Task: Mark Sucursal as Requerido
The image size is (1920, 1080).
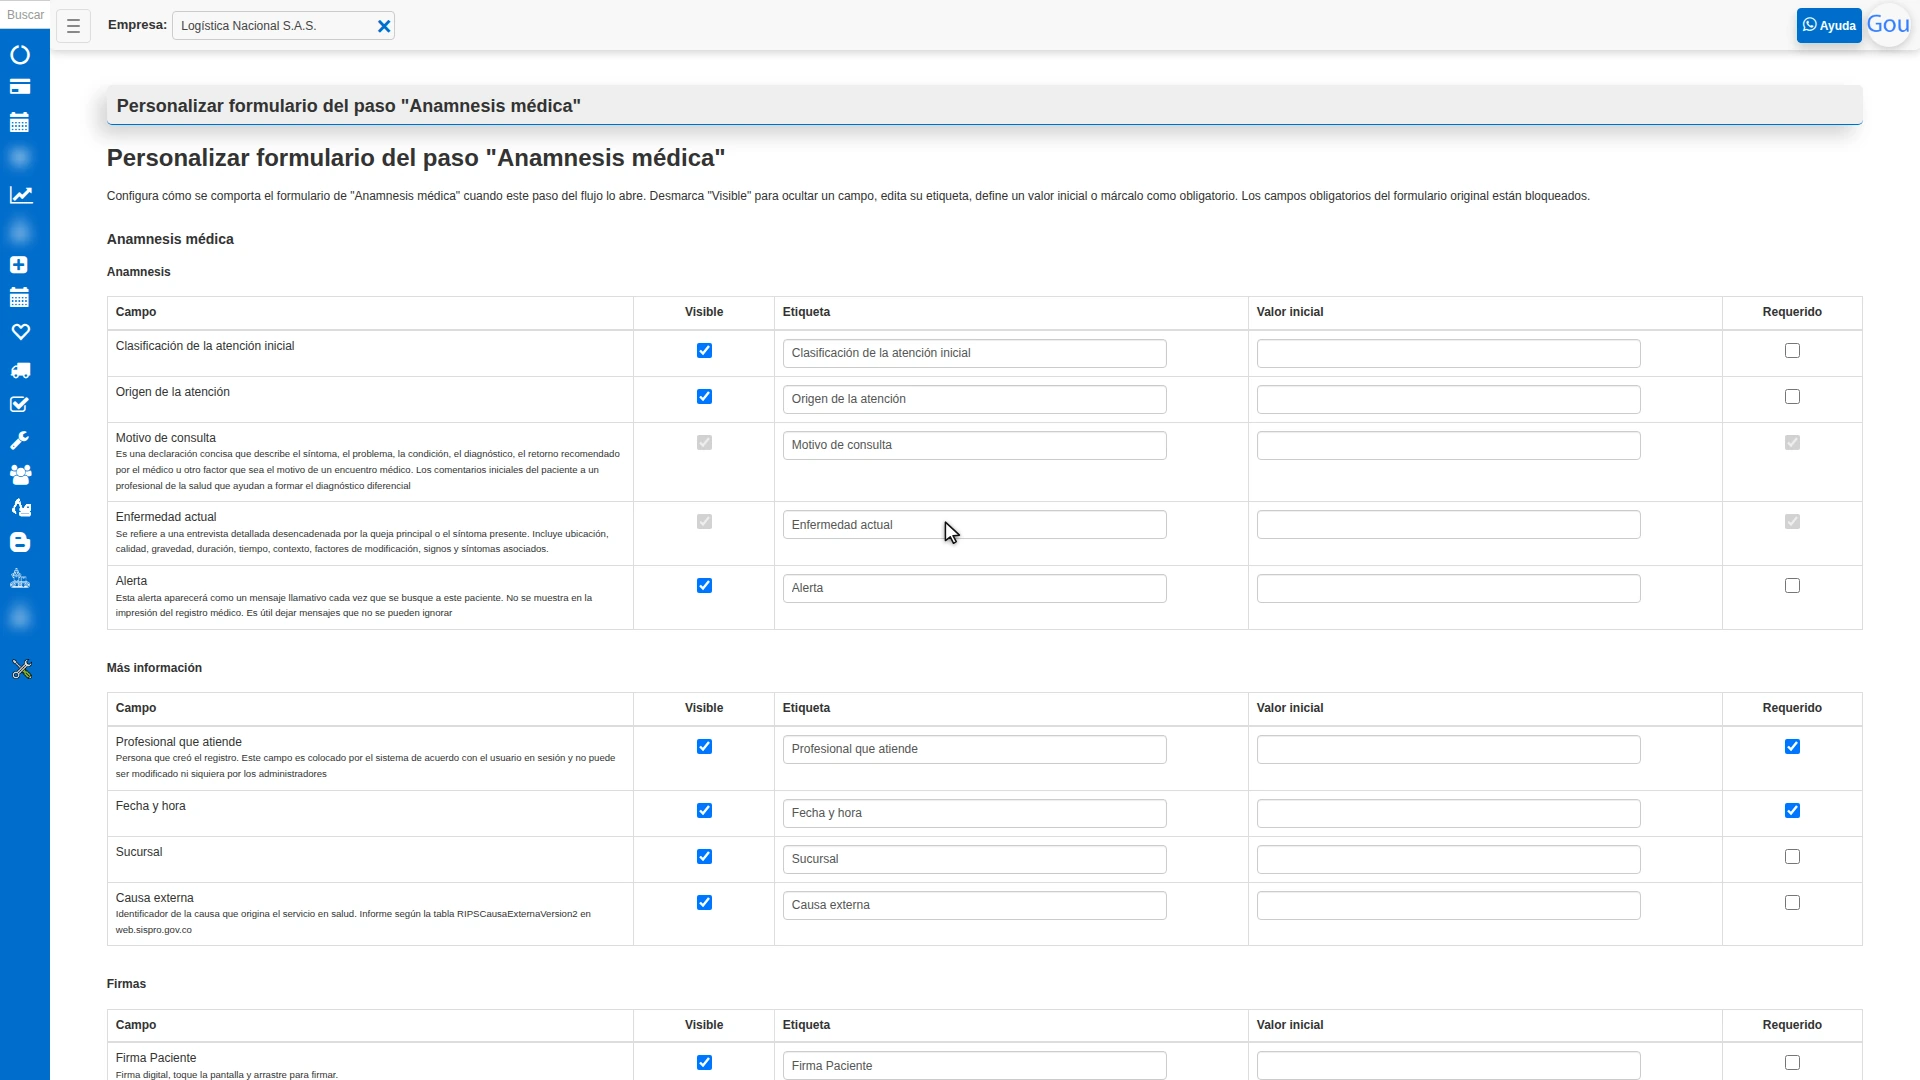Action: [x=1792, y=857]
